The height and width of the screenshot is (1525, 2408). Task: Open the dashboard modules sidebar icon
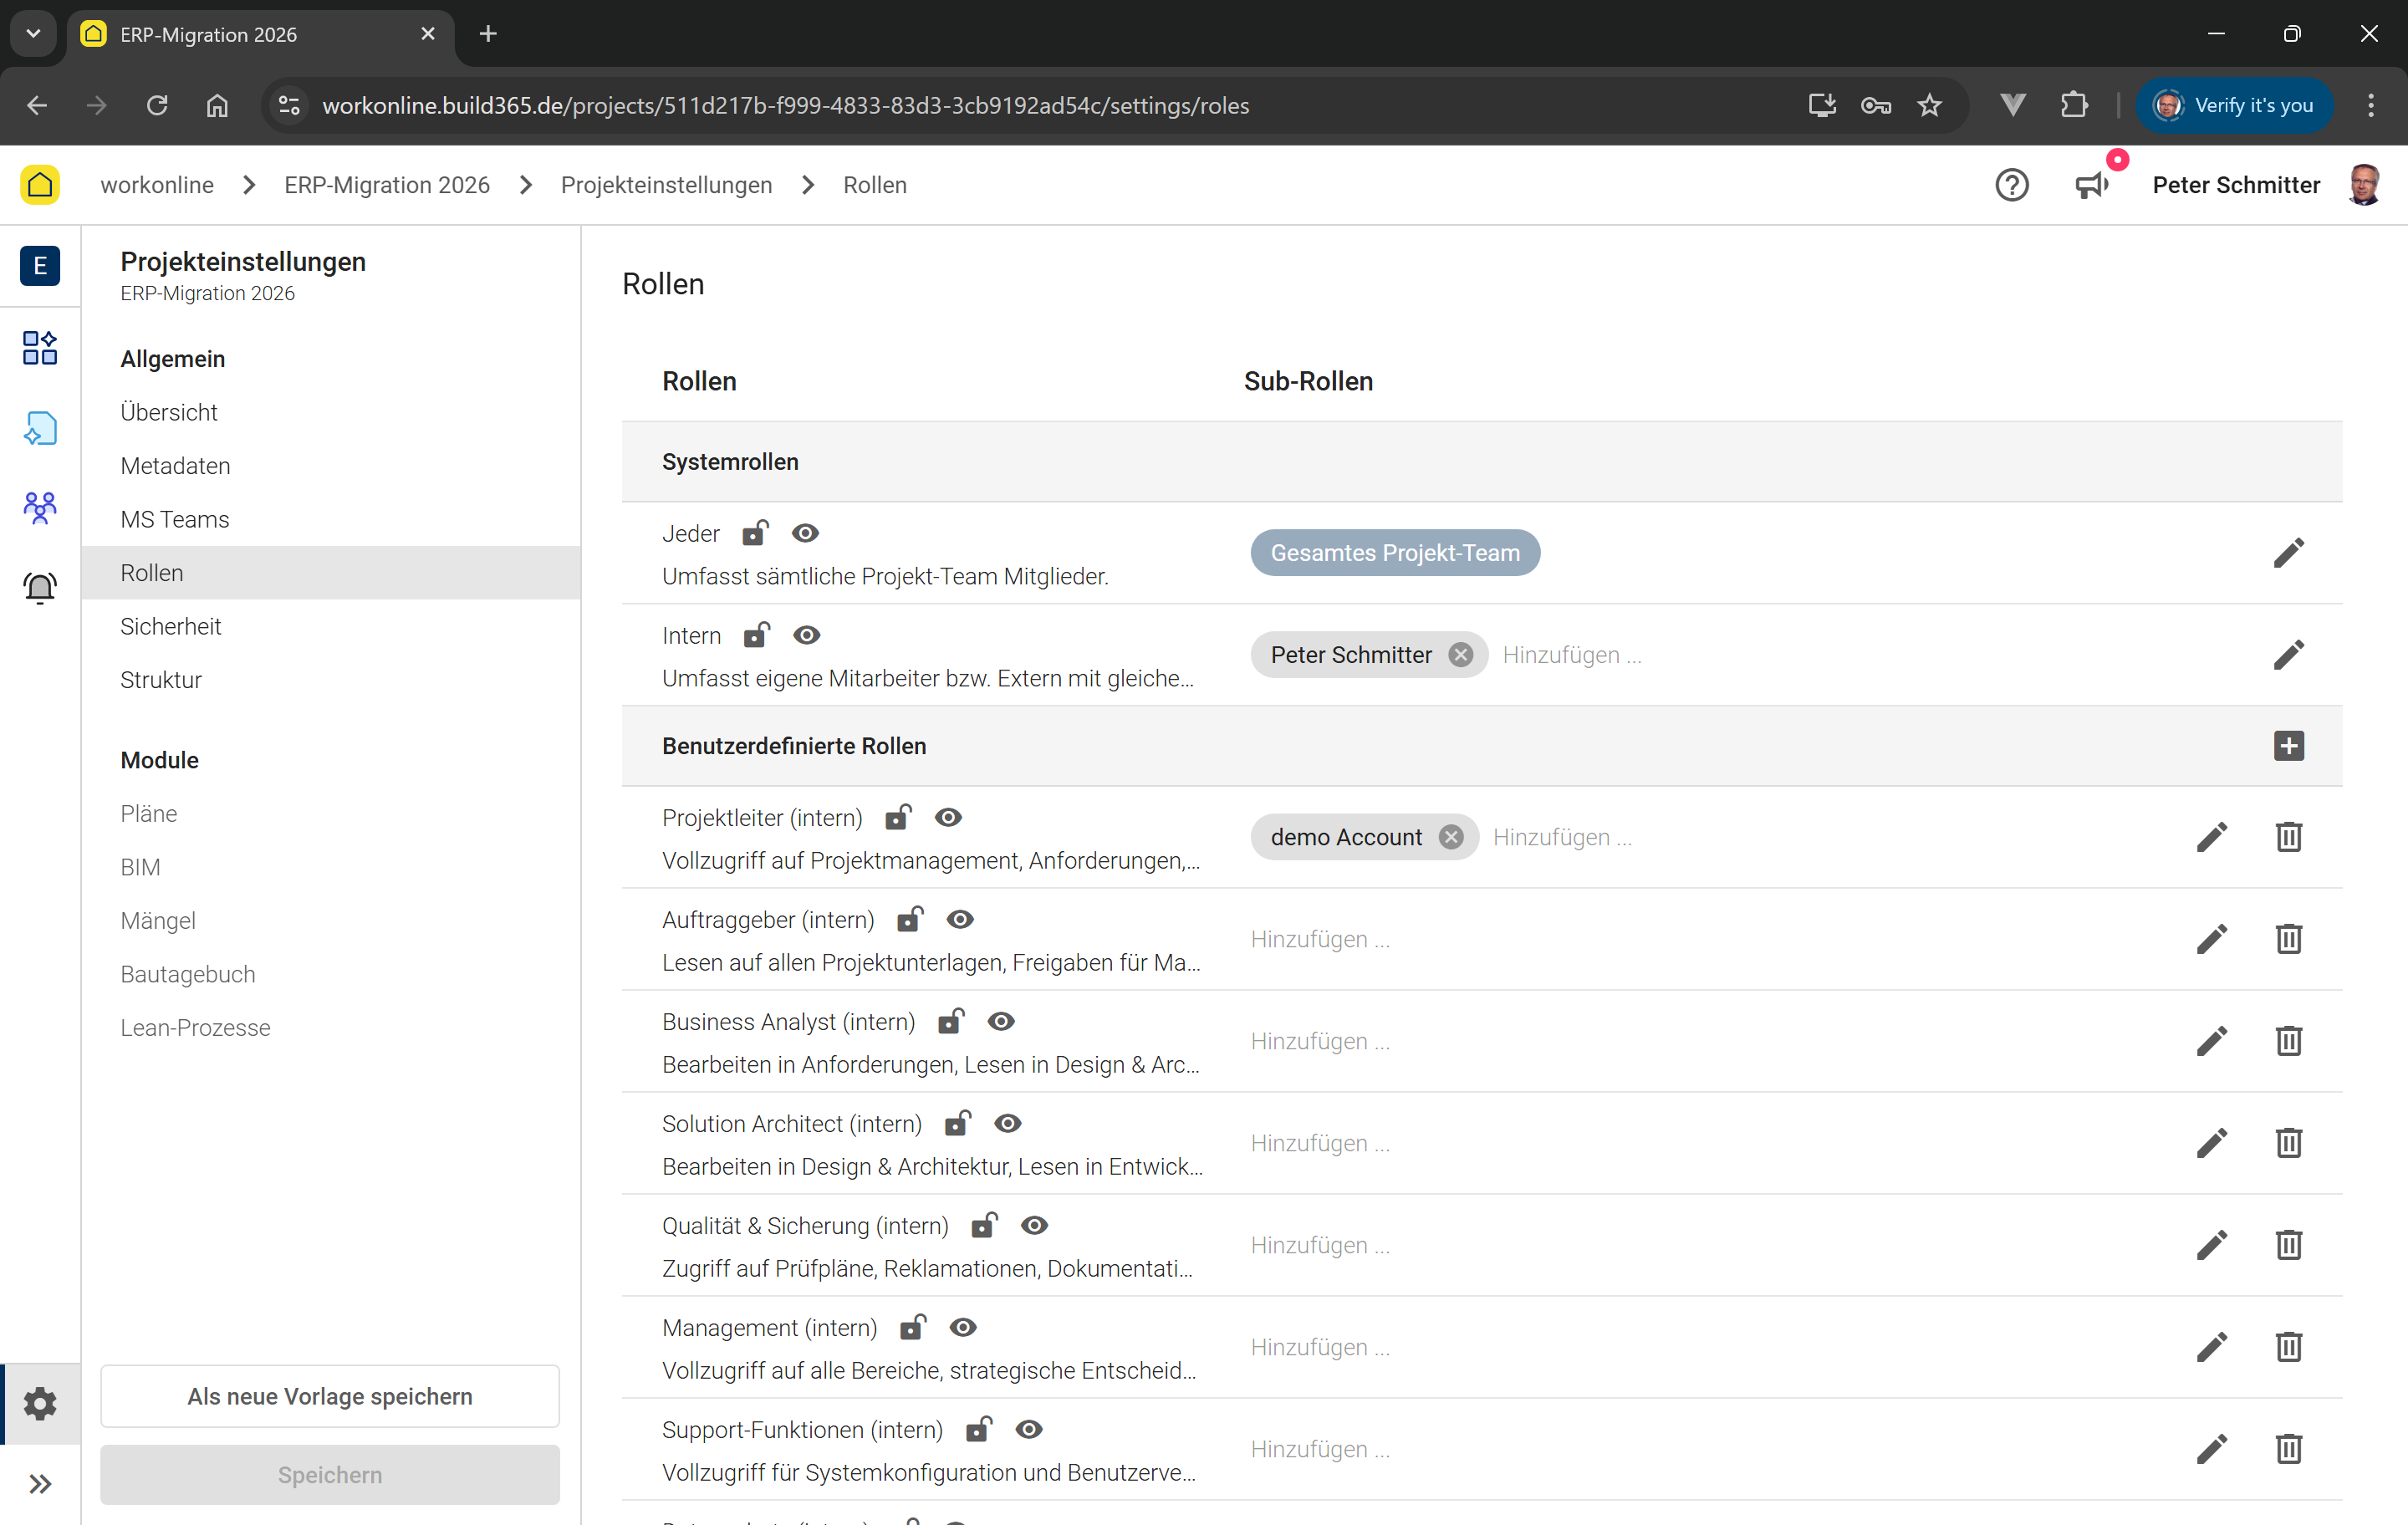(40, 348)
